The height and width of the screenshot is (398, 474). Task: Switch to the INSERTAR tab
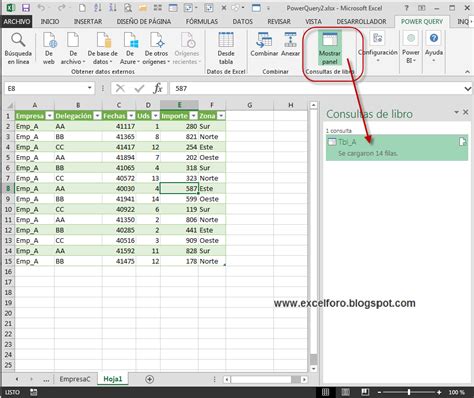[x=88, y=22]
